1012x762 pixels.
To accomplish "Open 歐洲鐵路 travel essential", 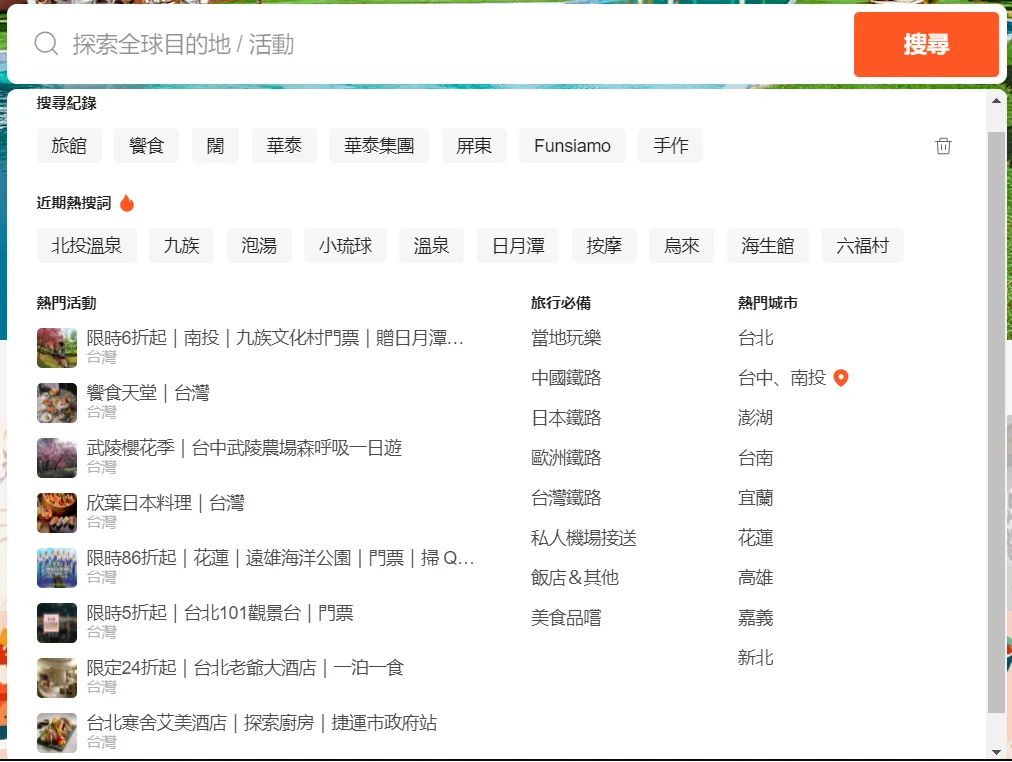I will [566, 458].
